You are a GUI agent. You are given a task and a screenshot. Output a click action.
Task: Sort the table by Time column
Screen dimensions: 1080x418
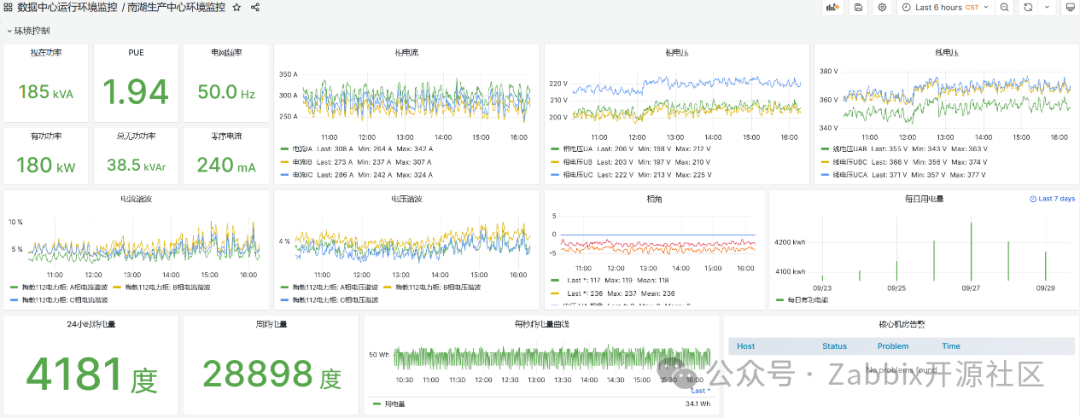951,346
